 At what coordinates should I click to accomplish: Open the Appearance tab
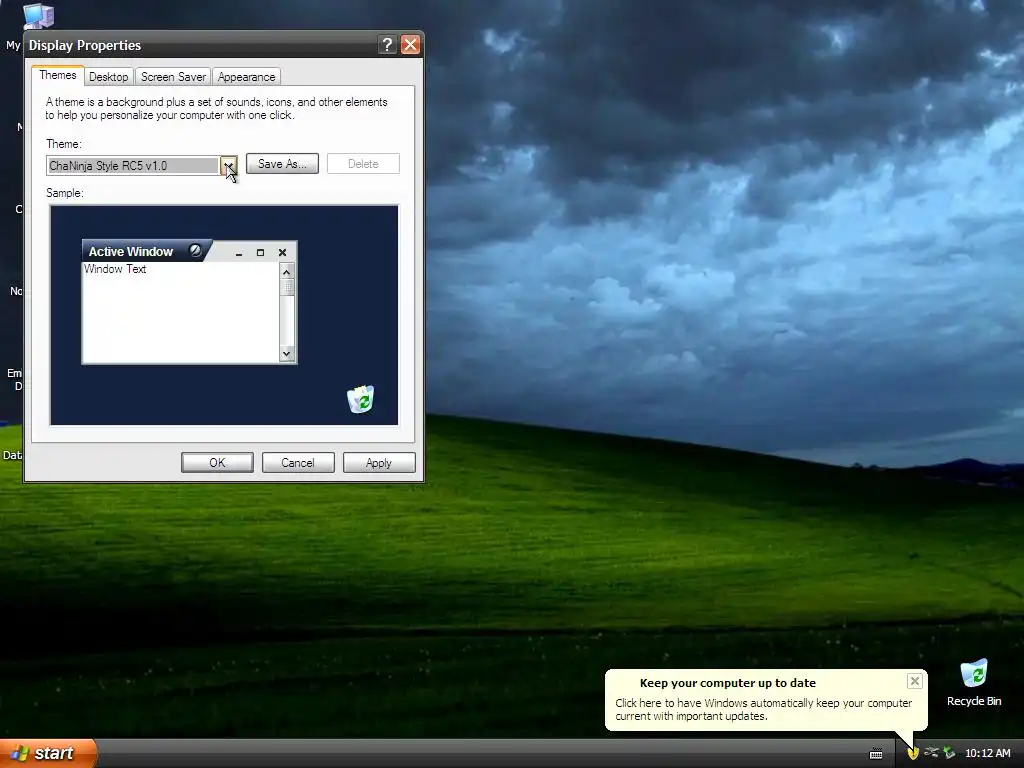246,76
